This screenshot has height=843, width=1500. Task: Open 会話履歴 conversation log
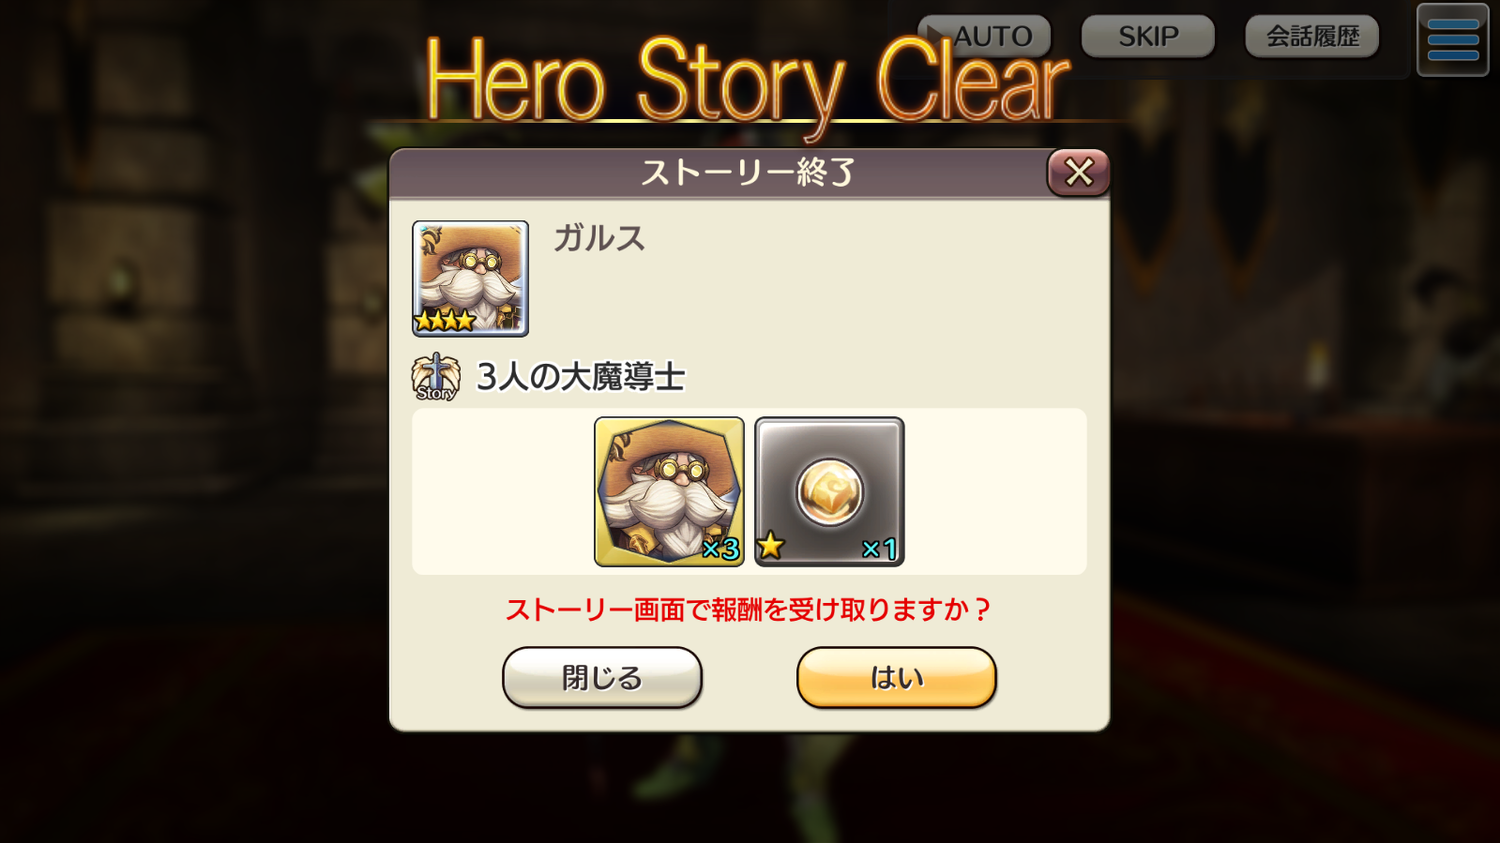coord(1312,36)
